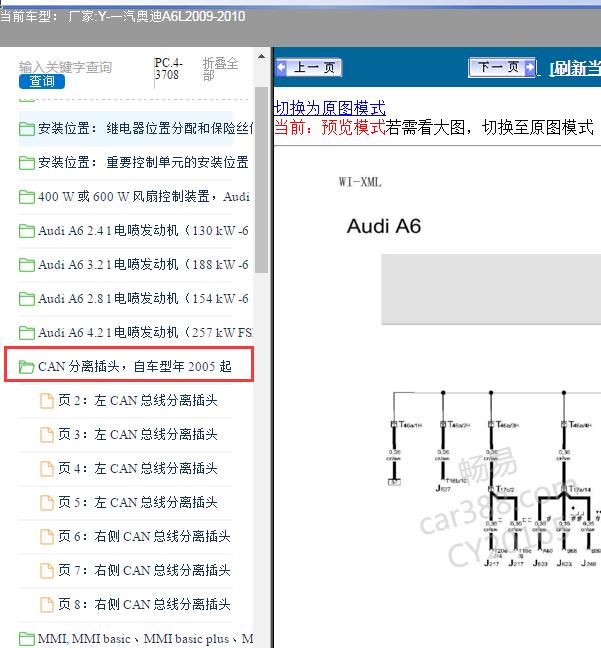
Task: Click the 当前：预览模式 status text
Action: click(329, 127)
